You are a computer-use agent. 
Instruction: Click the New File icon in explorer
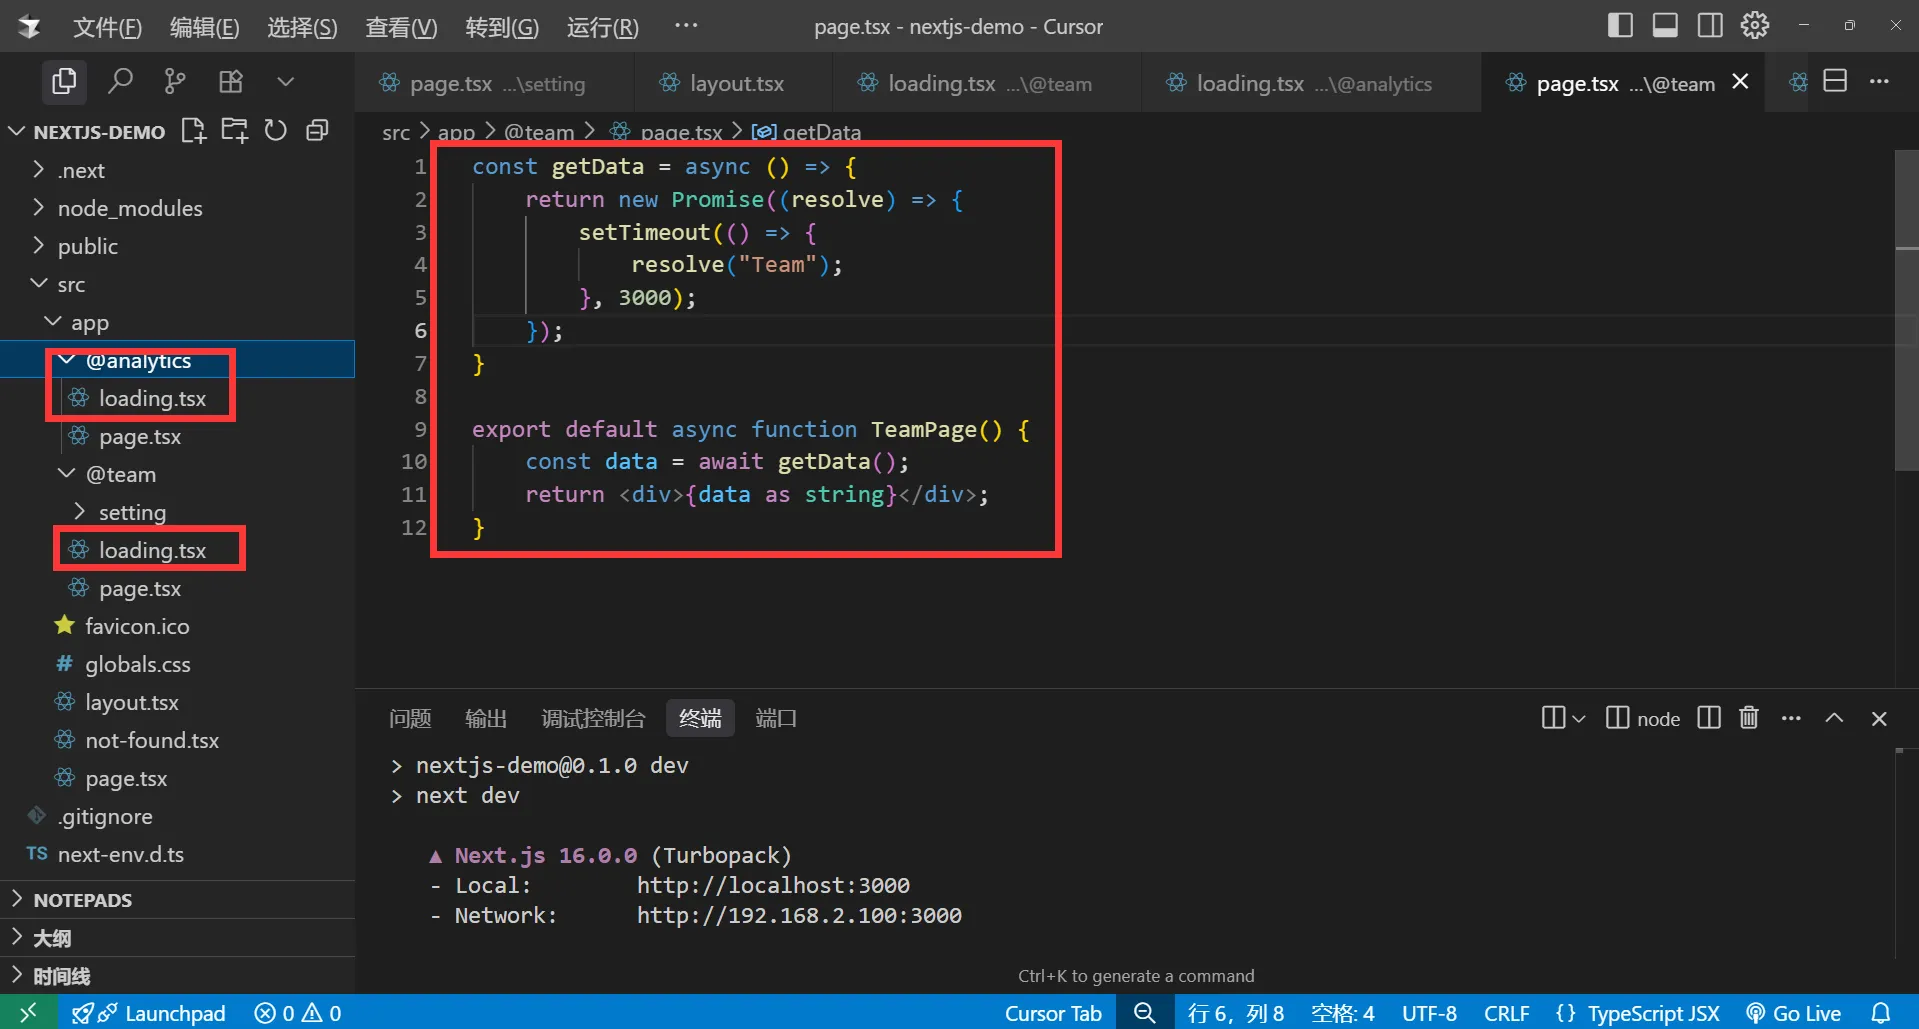click(x=193, y=131)
